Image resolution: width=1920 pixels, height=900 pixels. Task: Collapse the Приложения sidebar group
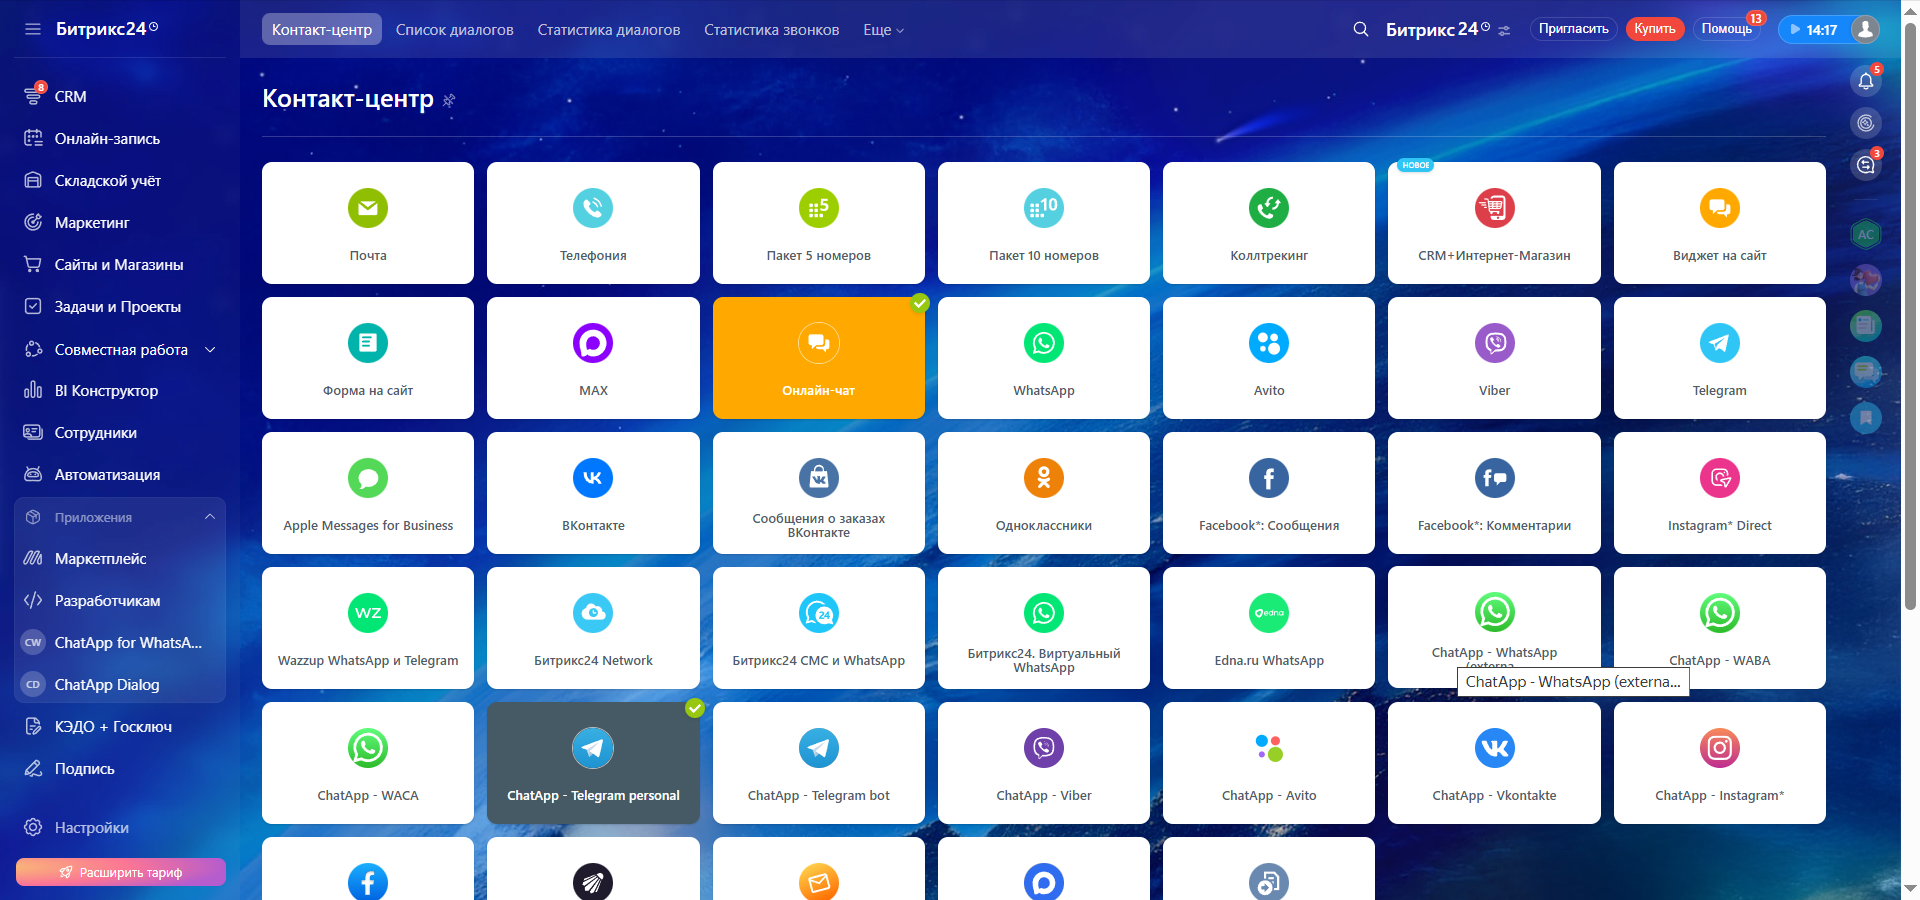210,517
